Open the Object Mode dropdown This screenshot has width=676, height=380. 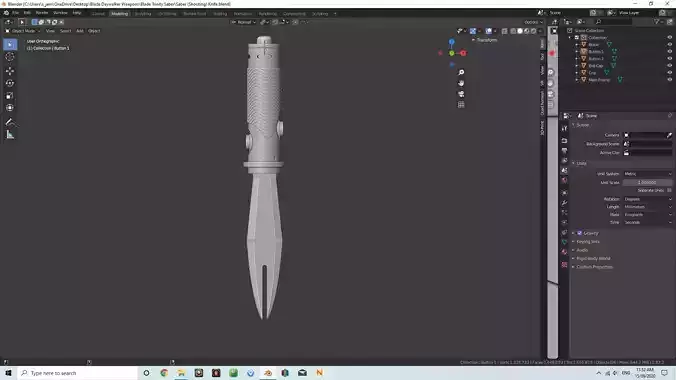click(x=23, y=31)
